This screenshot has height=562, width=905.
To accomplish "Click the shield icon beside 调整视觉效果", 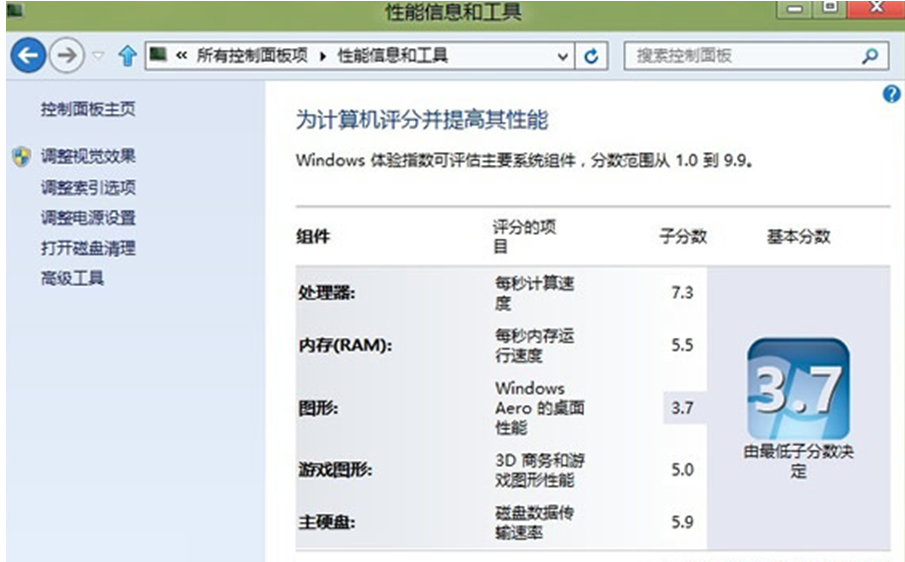I will tap(21, 157).
